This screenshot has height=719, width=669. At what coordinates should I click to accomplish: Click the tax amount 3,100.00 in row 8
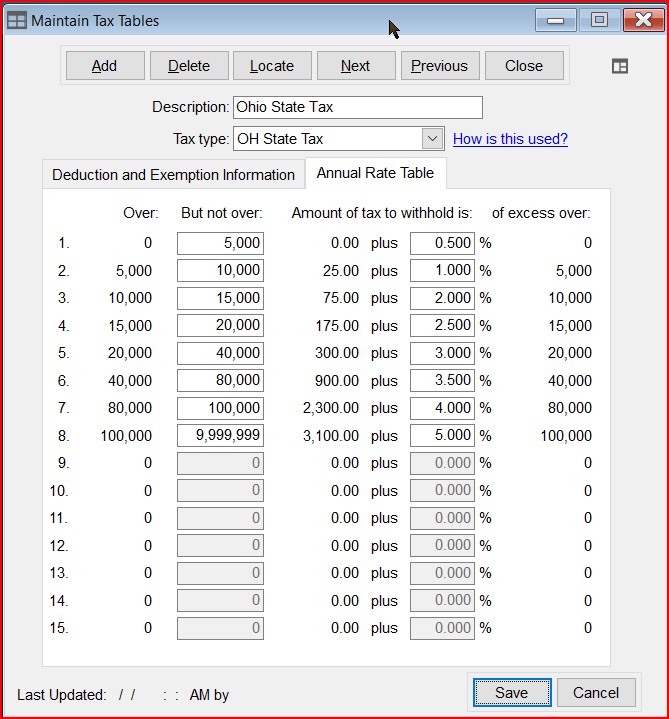tap(331, 436)
